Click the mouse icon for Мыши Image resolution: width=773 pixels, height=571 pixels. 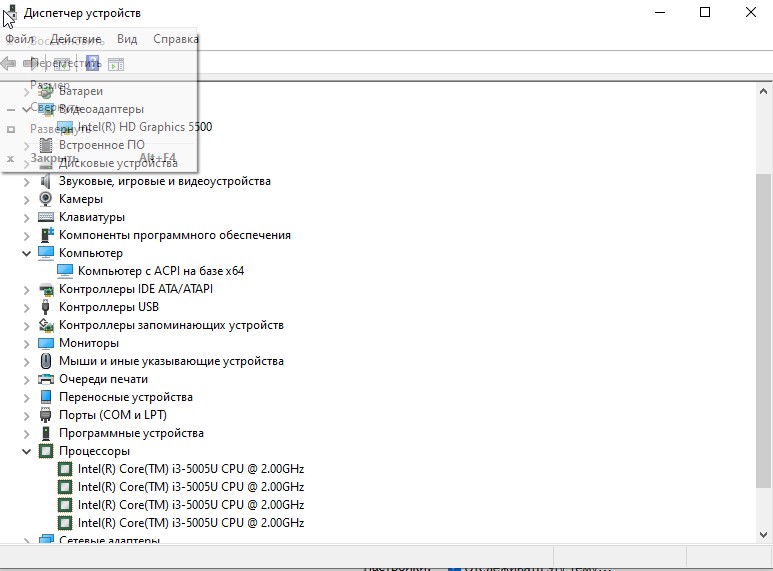click(45, 361)
